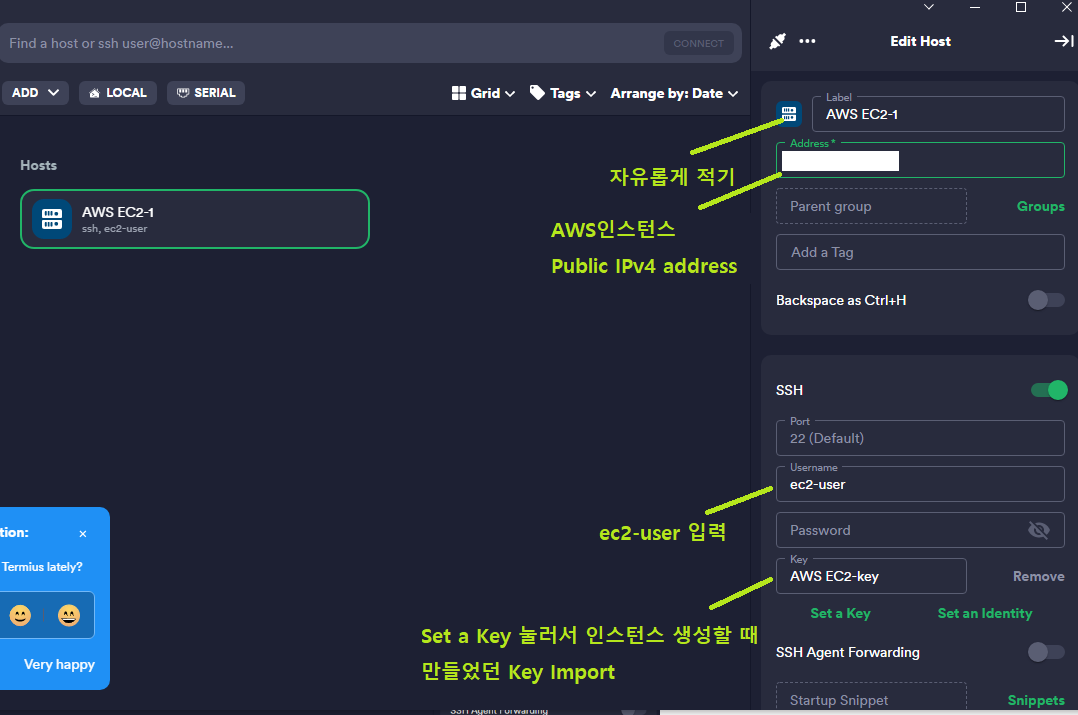Toggle Backspace as Ctrl+H switch

1046,300
